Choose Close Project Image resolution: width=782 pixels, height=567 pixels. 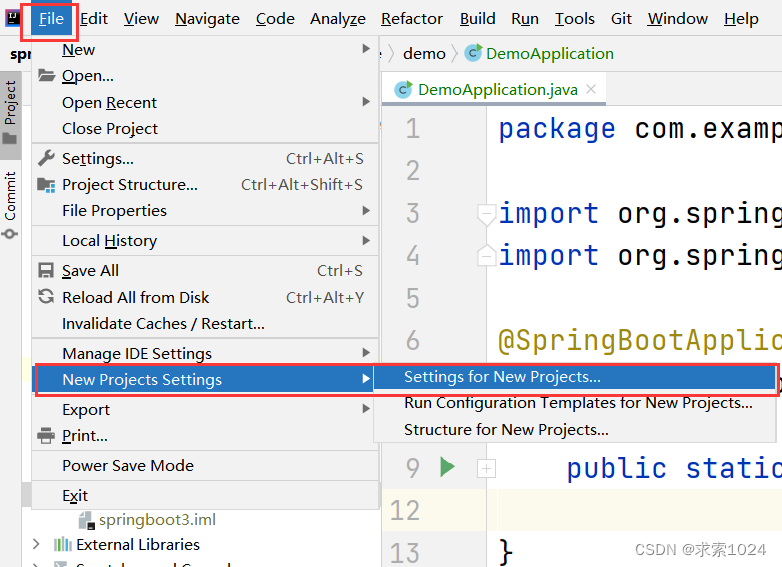(x=204, y=129)
